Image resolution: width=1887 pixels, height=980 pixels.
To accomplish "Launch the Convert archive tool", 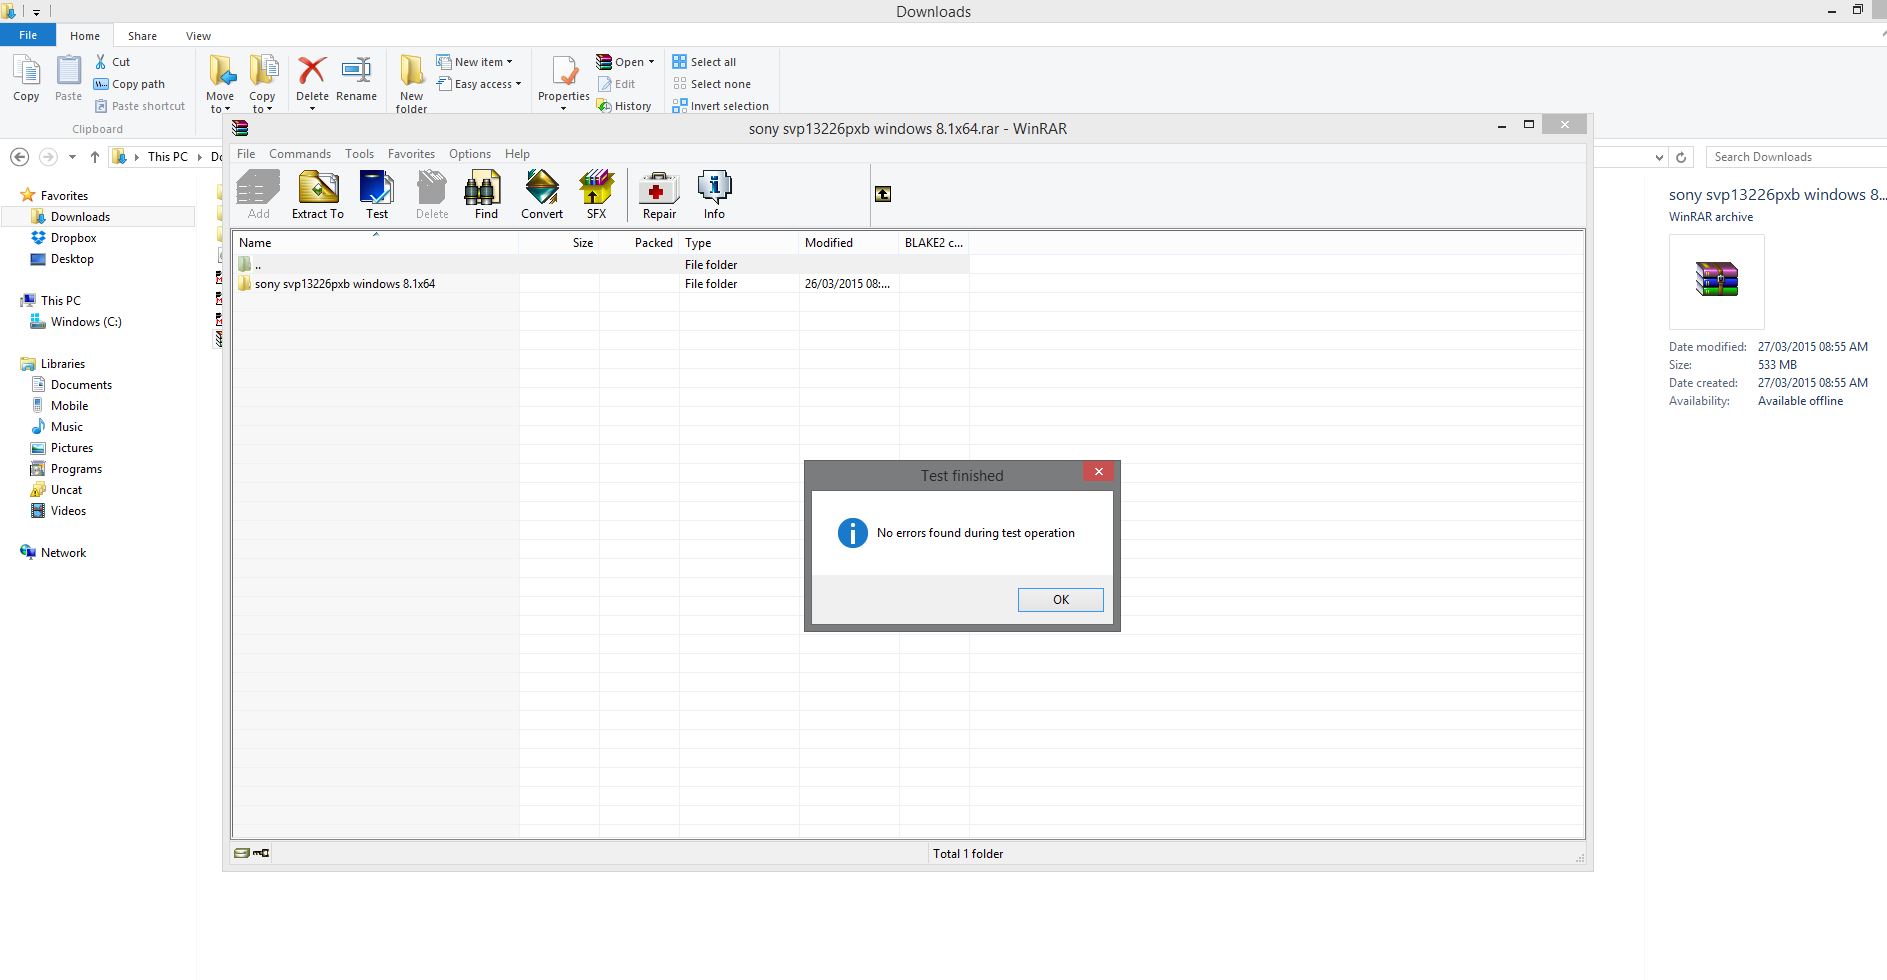I will [542, 195].
